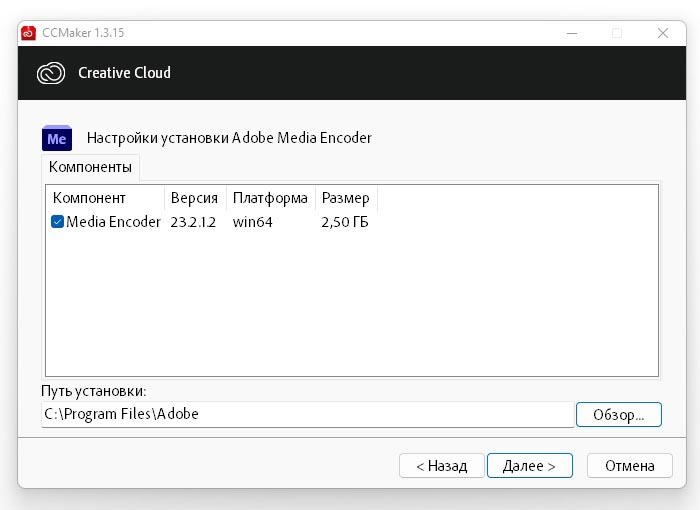Image resolution: width=700 pixels, height=510 pixels.
Task: Click the version value 23.2.1.2
Action: click(193, 222)
